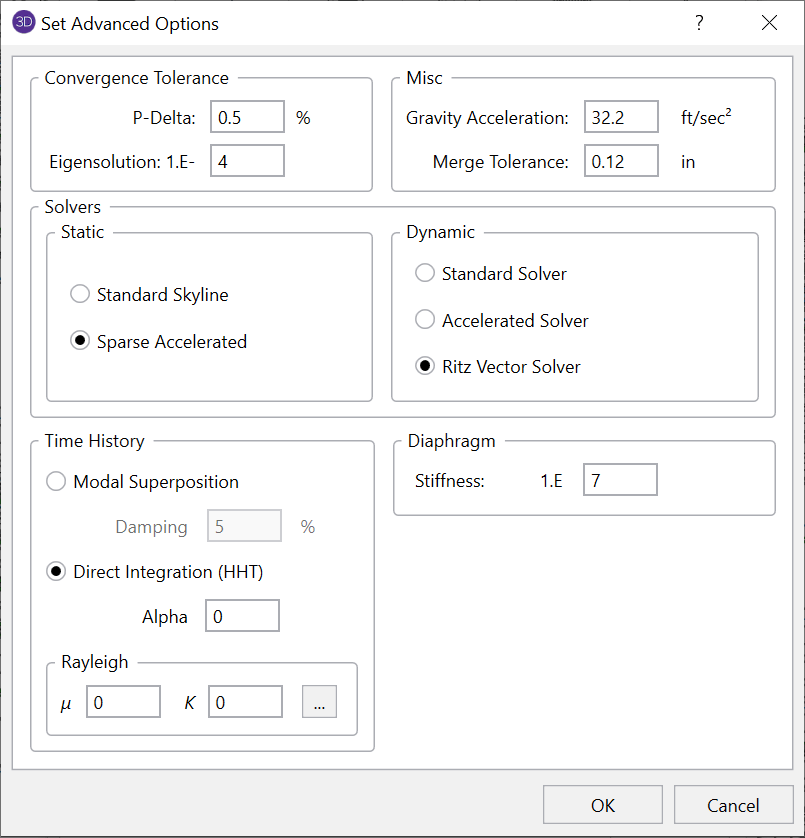The width and height of the screenshot is (805, 838).
Task: Choose the Standard Solver dynamic option
Action: click(x=425, y=274)
